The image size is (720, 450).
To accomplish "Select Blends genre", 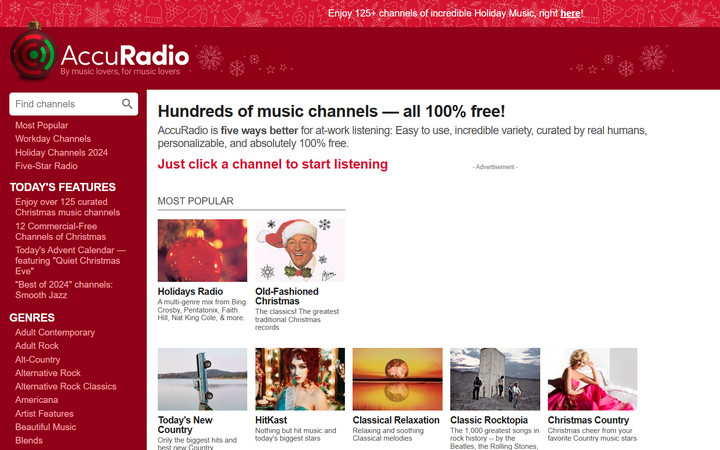I will click(x=29, y=440).
